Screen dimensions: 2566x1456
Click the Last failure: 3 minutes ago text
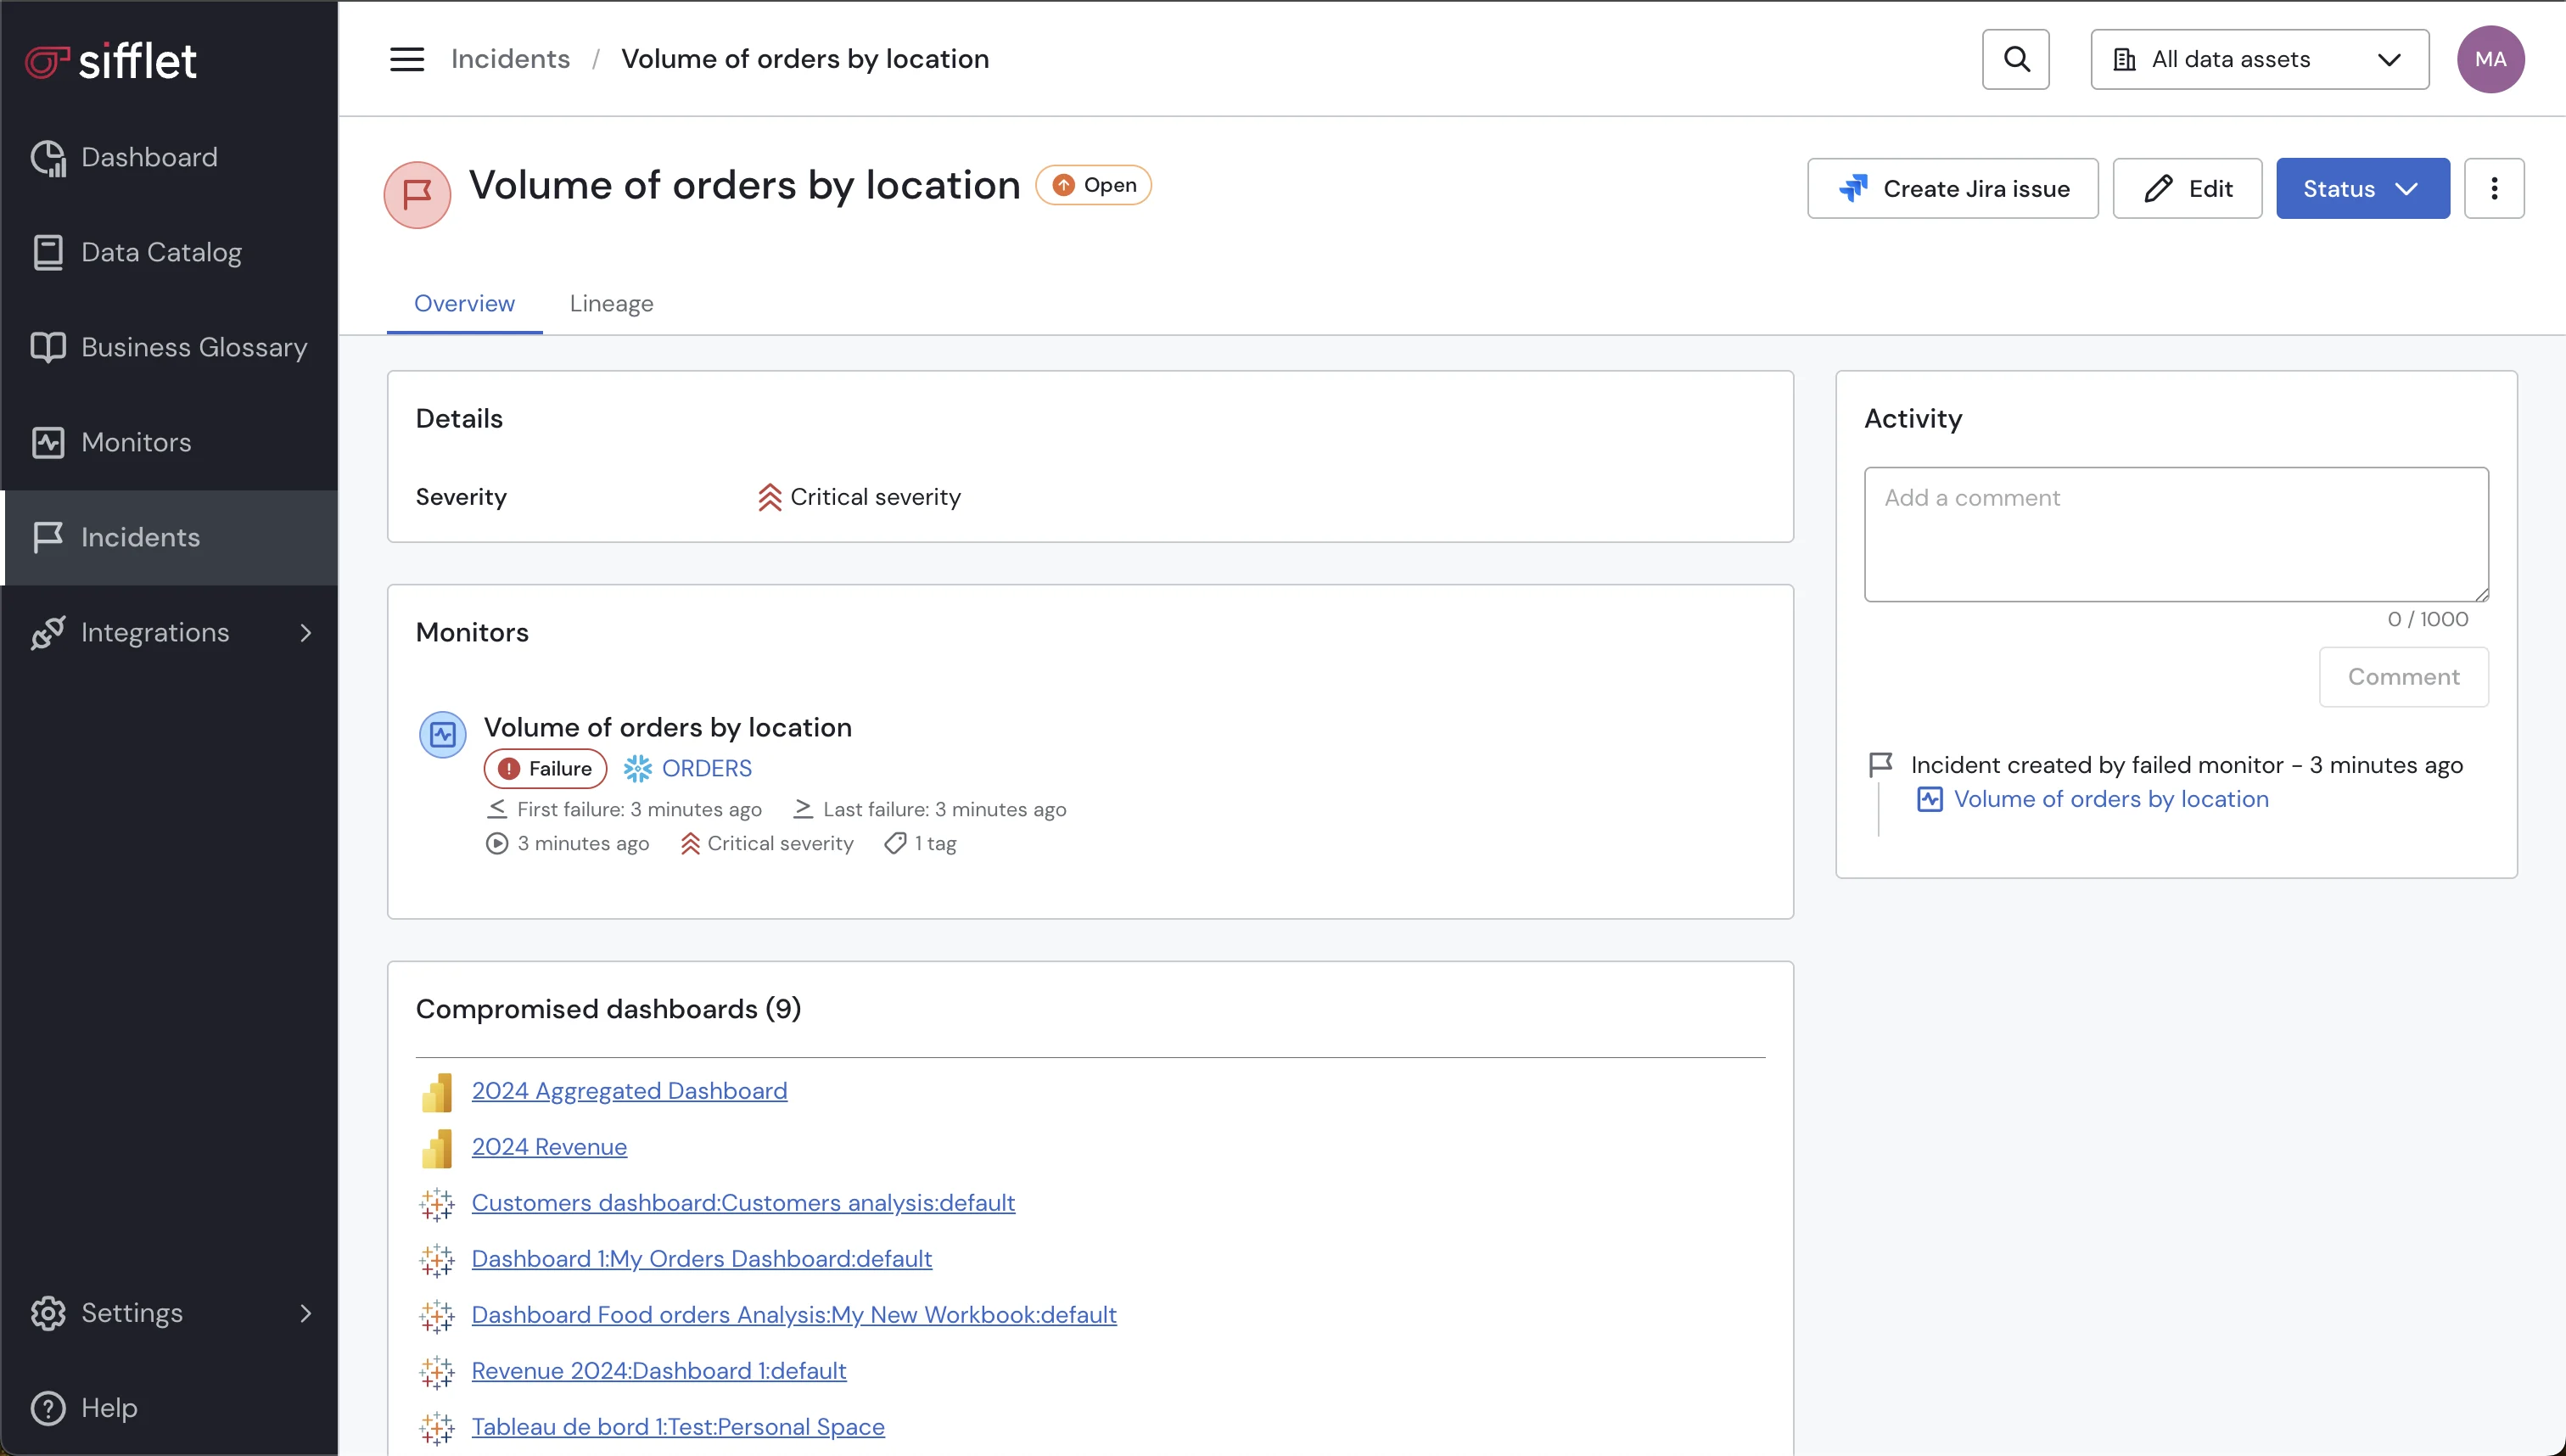(x=944, y=809)
